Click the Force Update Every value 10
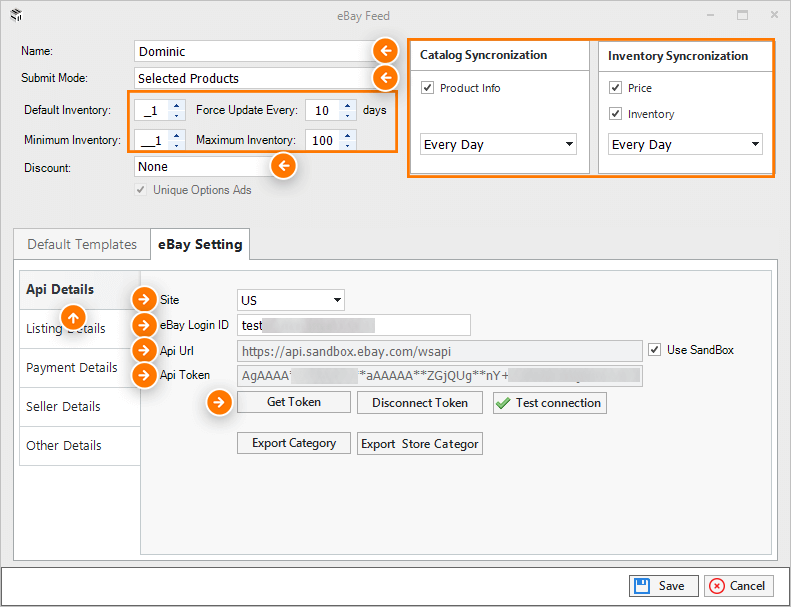 pyautogui.click(x=323, y=111)
